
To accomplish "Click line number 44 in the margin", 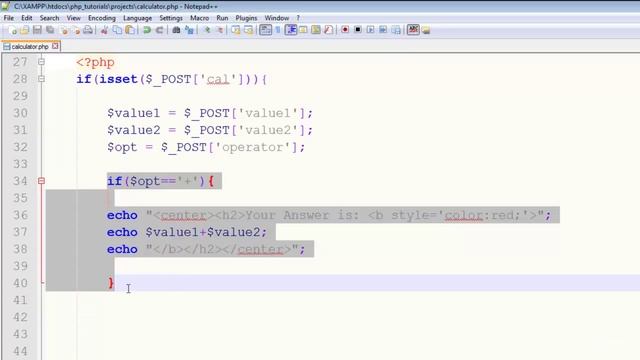I will (x=20, y=351).
